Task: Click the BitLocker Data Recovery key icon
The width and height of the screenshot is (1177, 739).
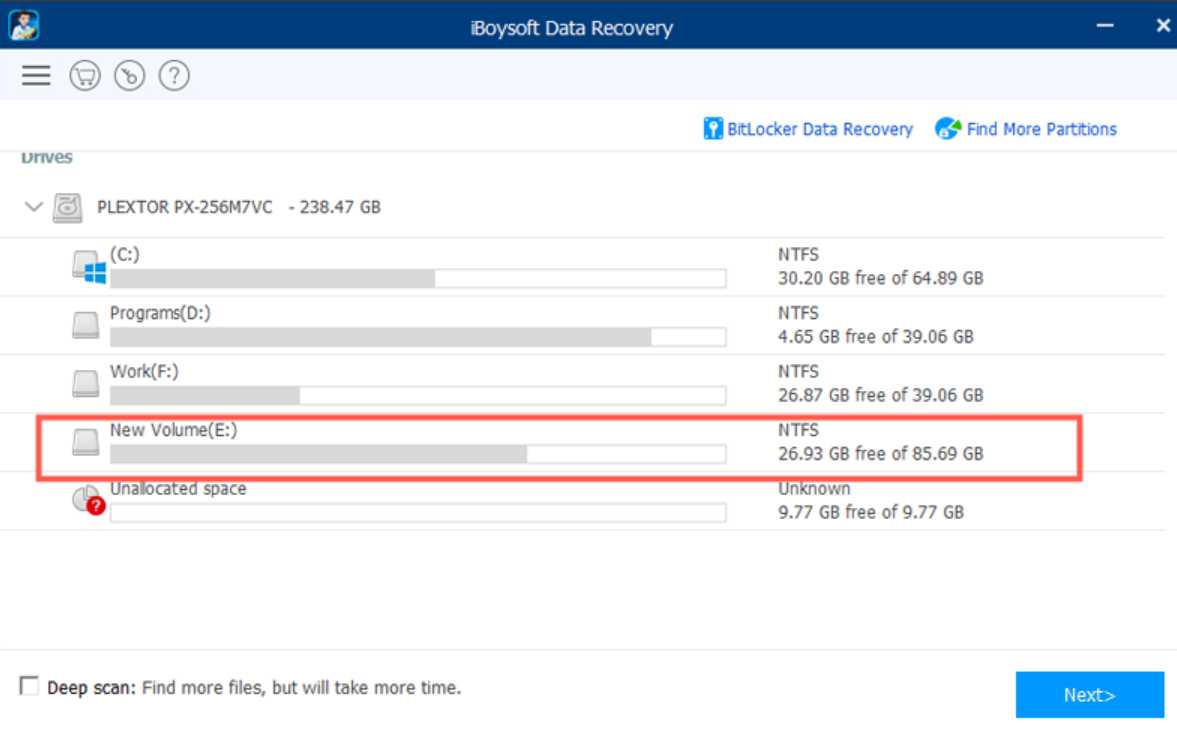Action: coord(712,128)
